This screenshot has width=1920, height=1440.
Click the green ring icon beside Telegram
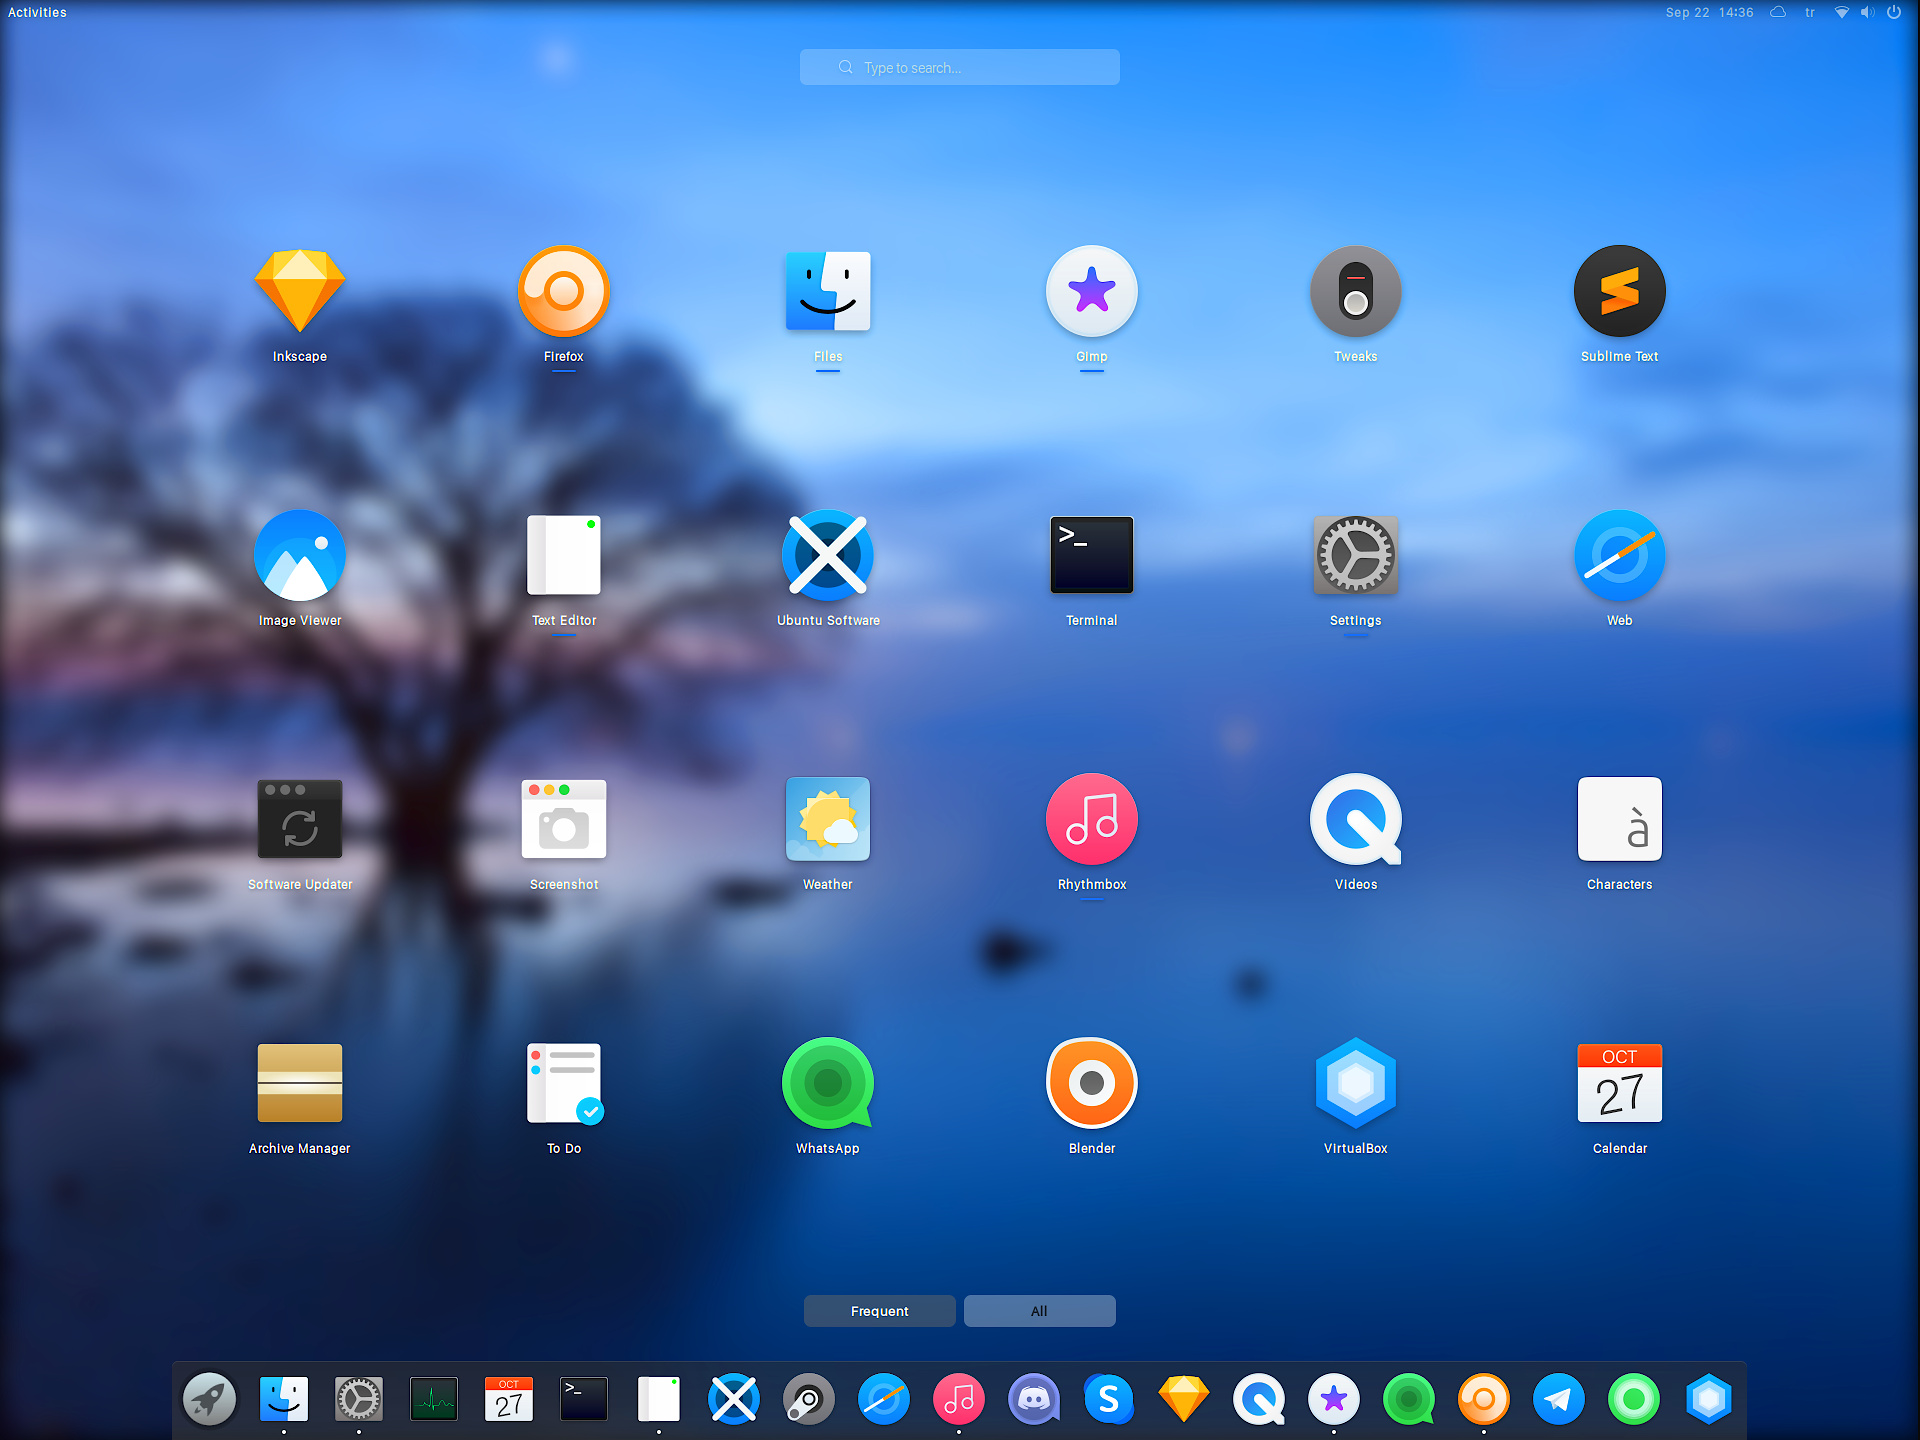1634,1399
